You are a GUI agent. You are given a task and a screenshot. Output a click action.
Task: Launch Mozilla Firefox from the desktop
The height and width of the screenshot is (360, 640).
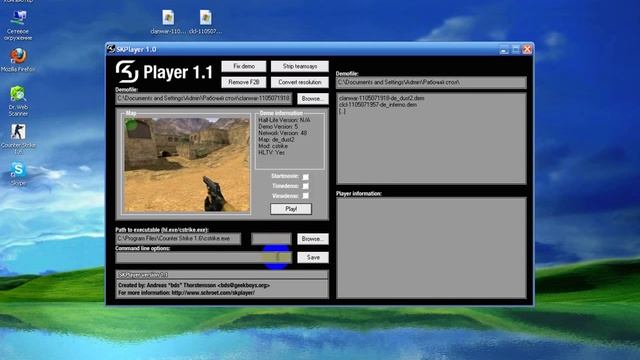pos(18,60)
